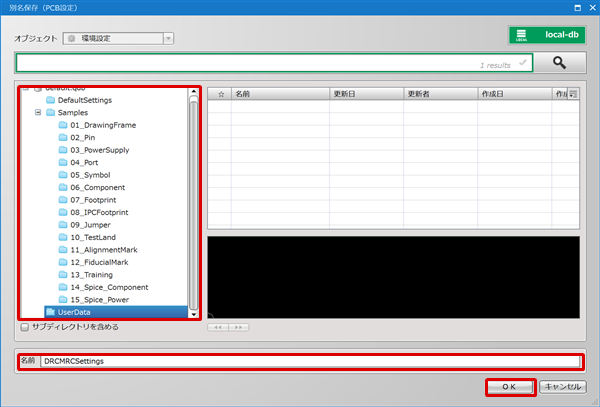
Task: Close the 別名保存 dialog
Action: coord(592,8)
